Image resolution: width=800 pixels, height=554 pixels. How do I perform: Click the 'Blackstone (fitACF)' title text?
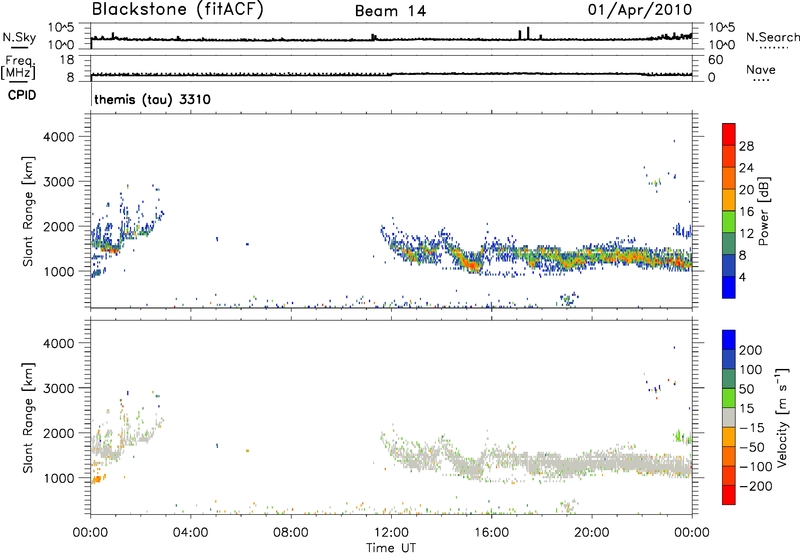point(177,9)
